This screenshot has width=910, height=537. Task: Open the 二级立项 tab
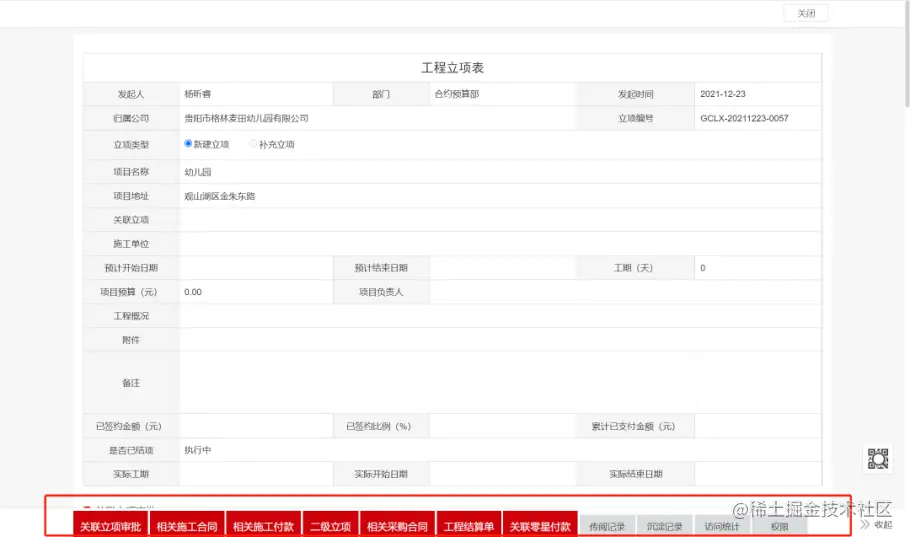click(330, 526)
